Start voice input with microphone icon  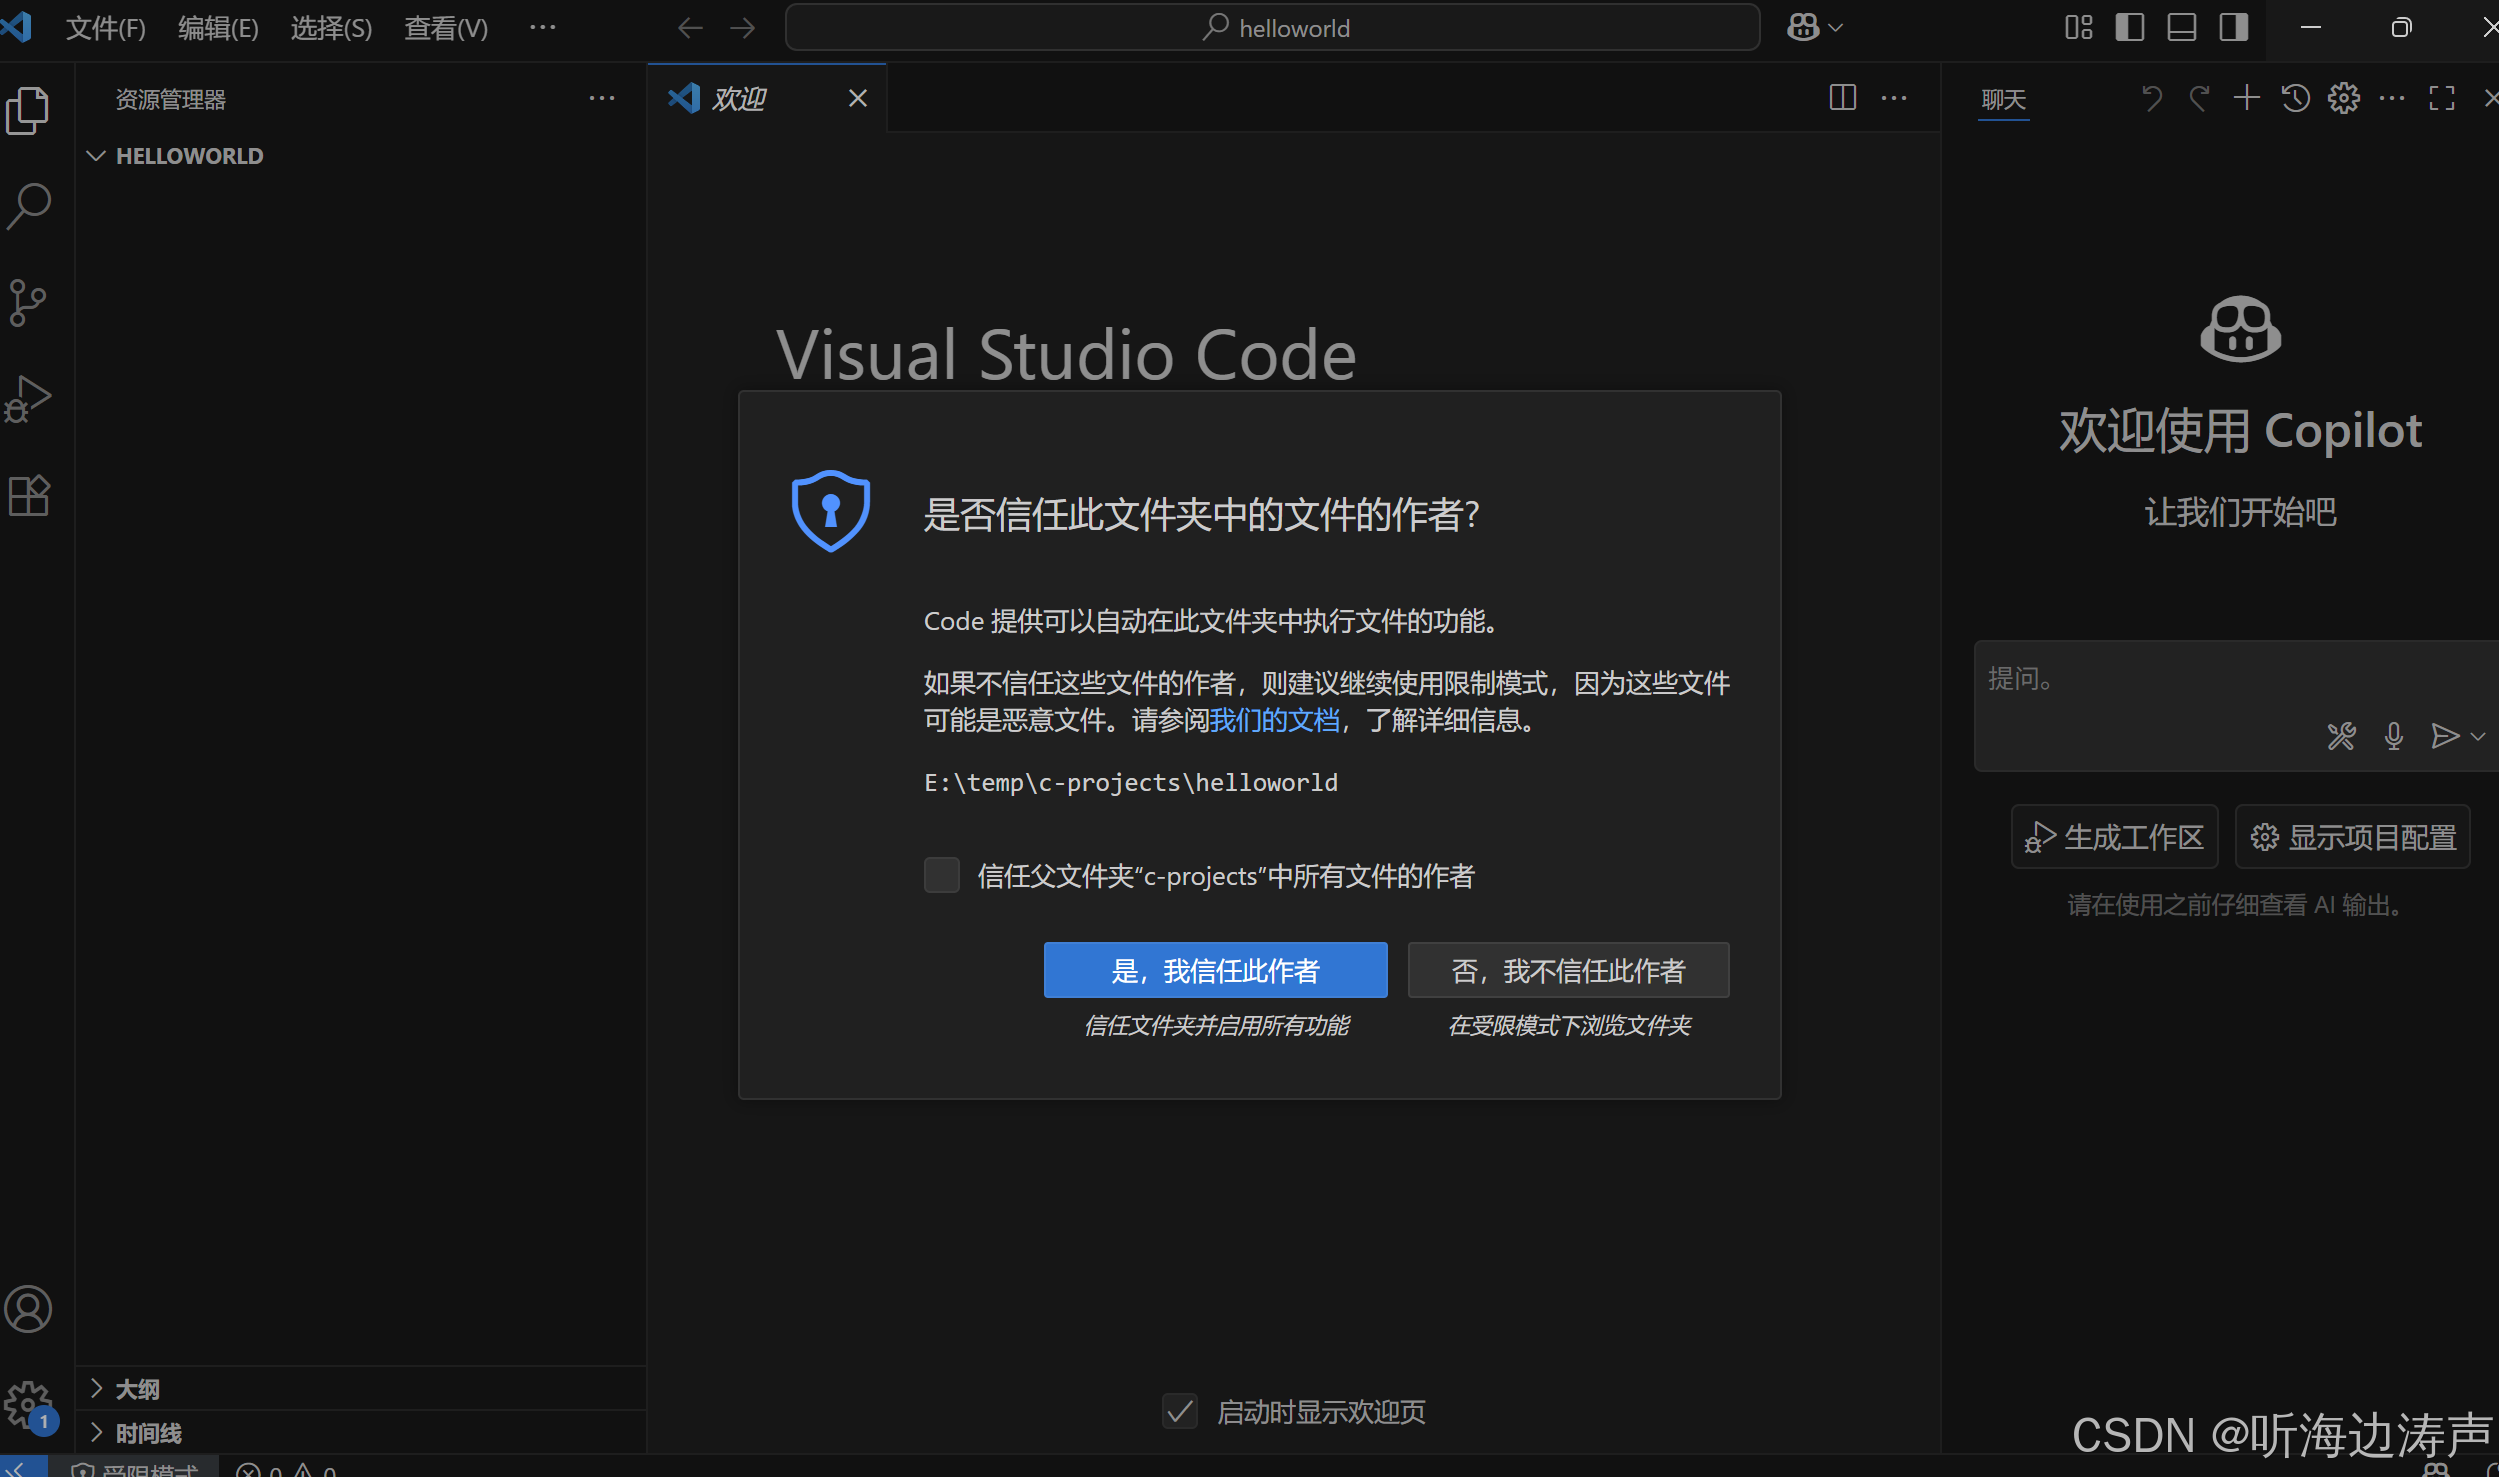coord(2393,736)
